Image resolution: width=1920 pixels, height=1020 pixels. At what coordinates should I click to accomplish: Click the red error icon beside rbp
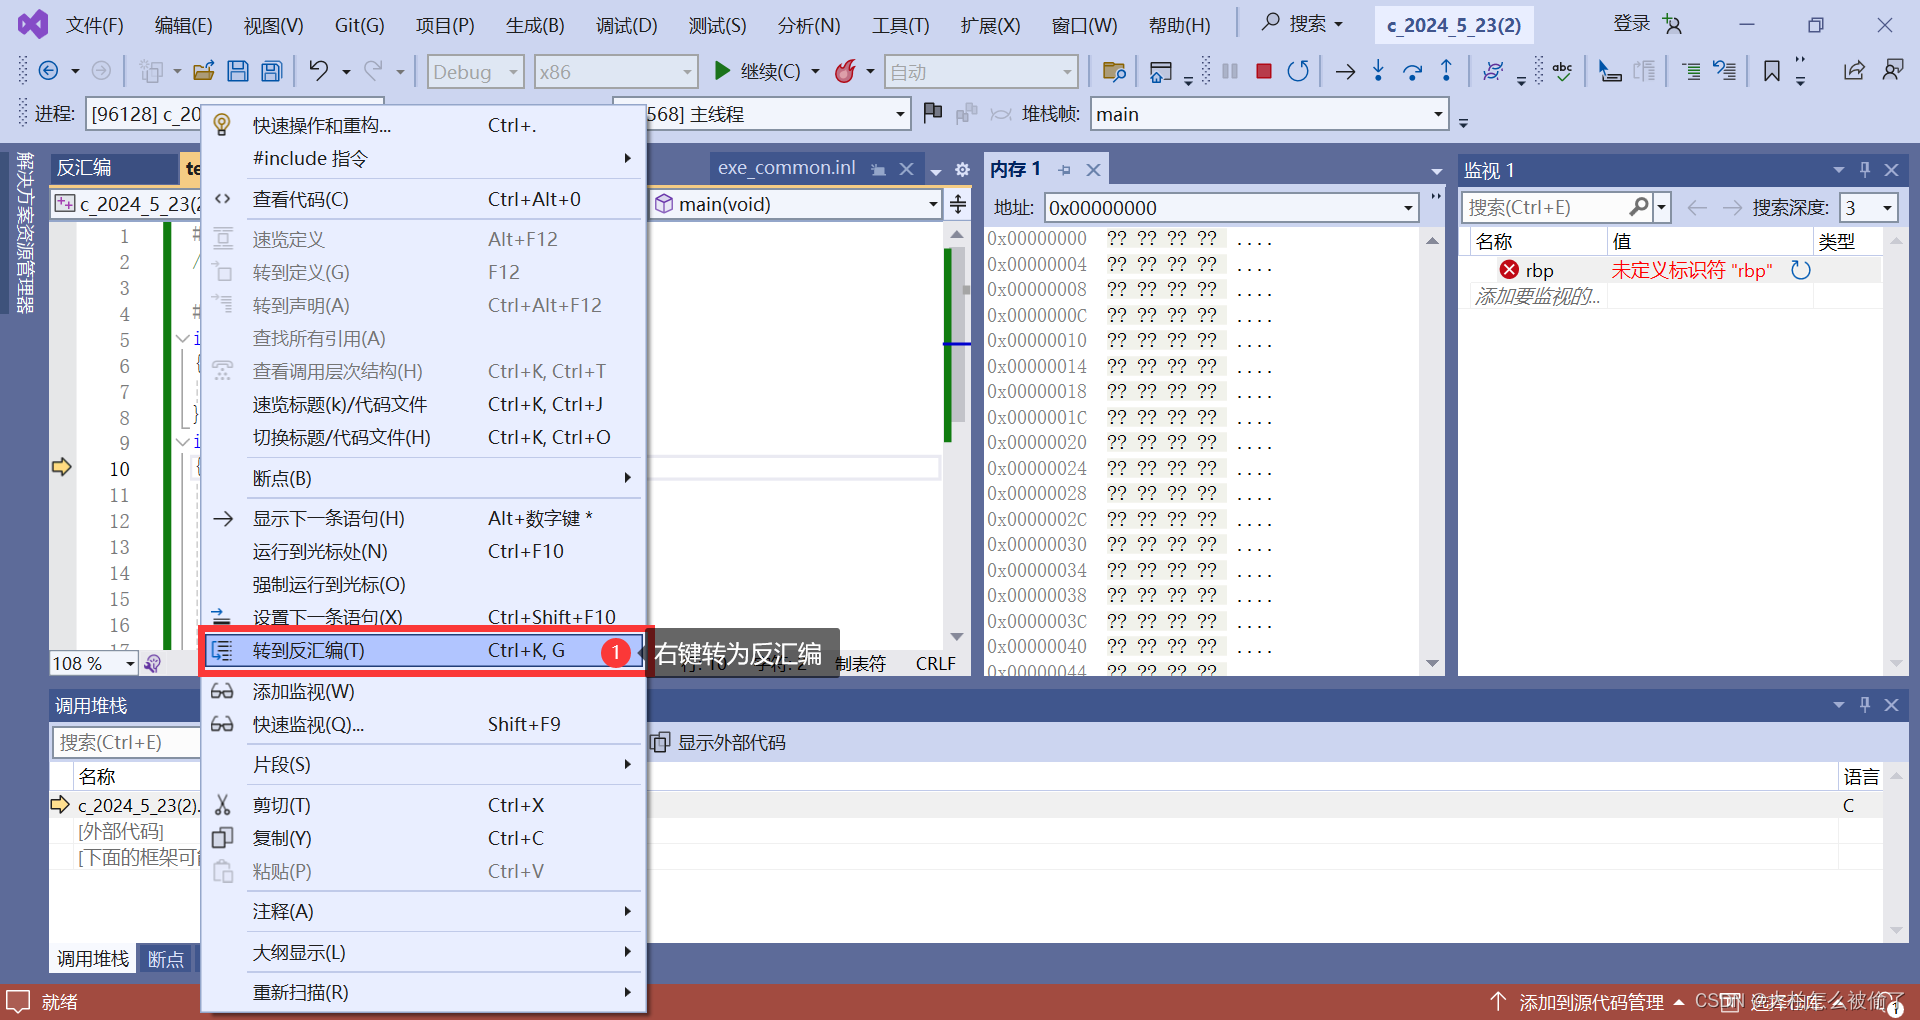coord(1509,270)
